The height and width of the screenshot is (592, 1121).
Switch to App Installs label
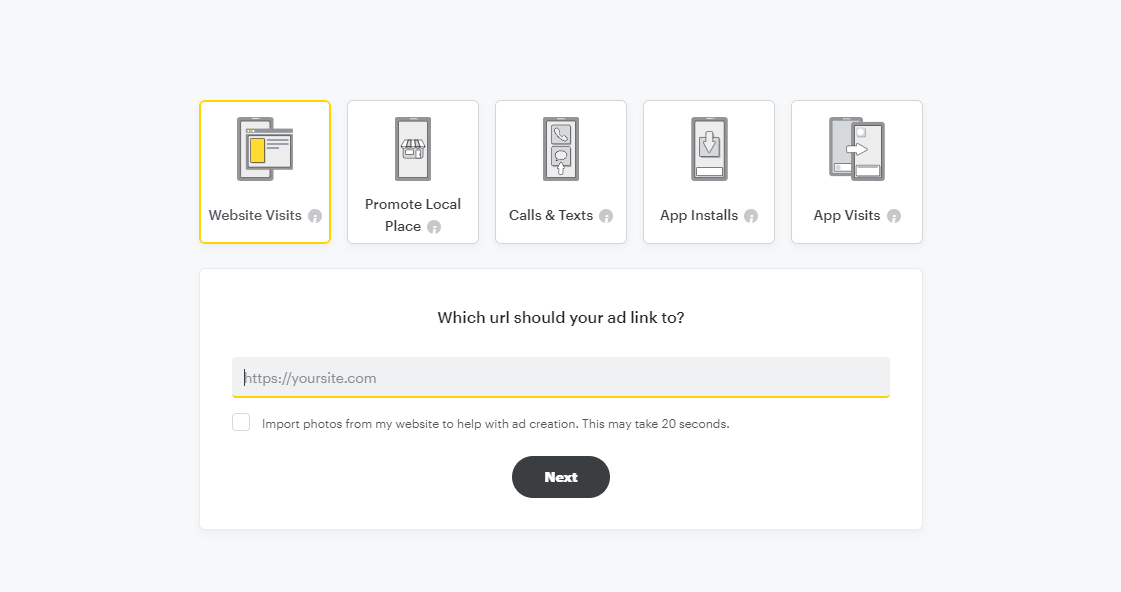tap(699, 215)
